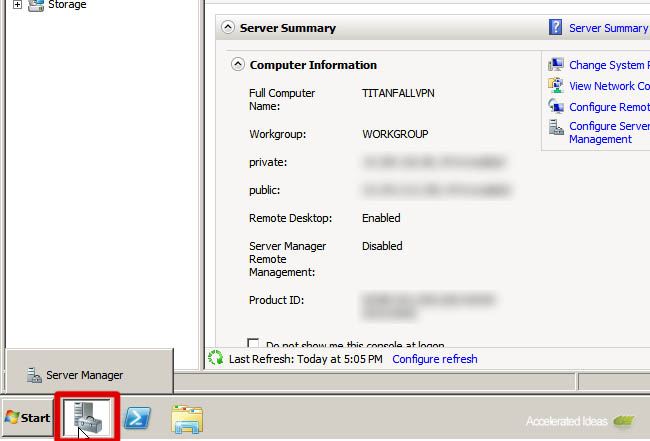The width and height of the screenshot is (650, 441).
Task: Click the 'private:' label
Action: coord(268,162)
